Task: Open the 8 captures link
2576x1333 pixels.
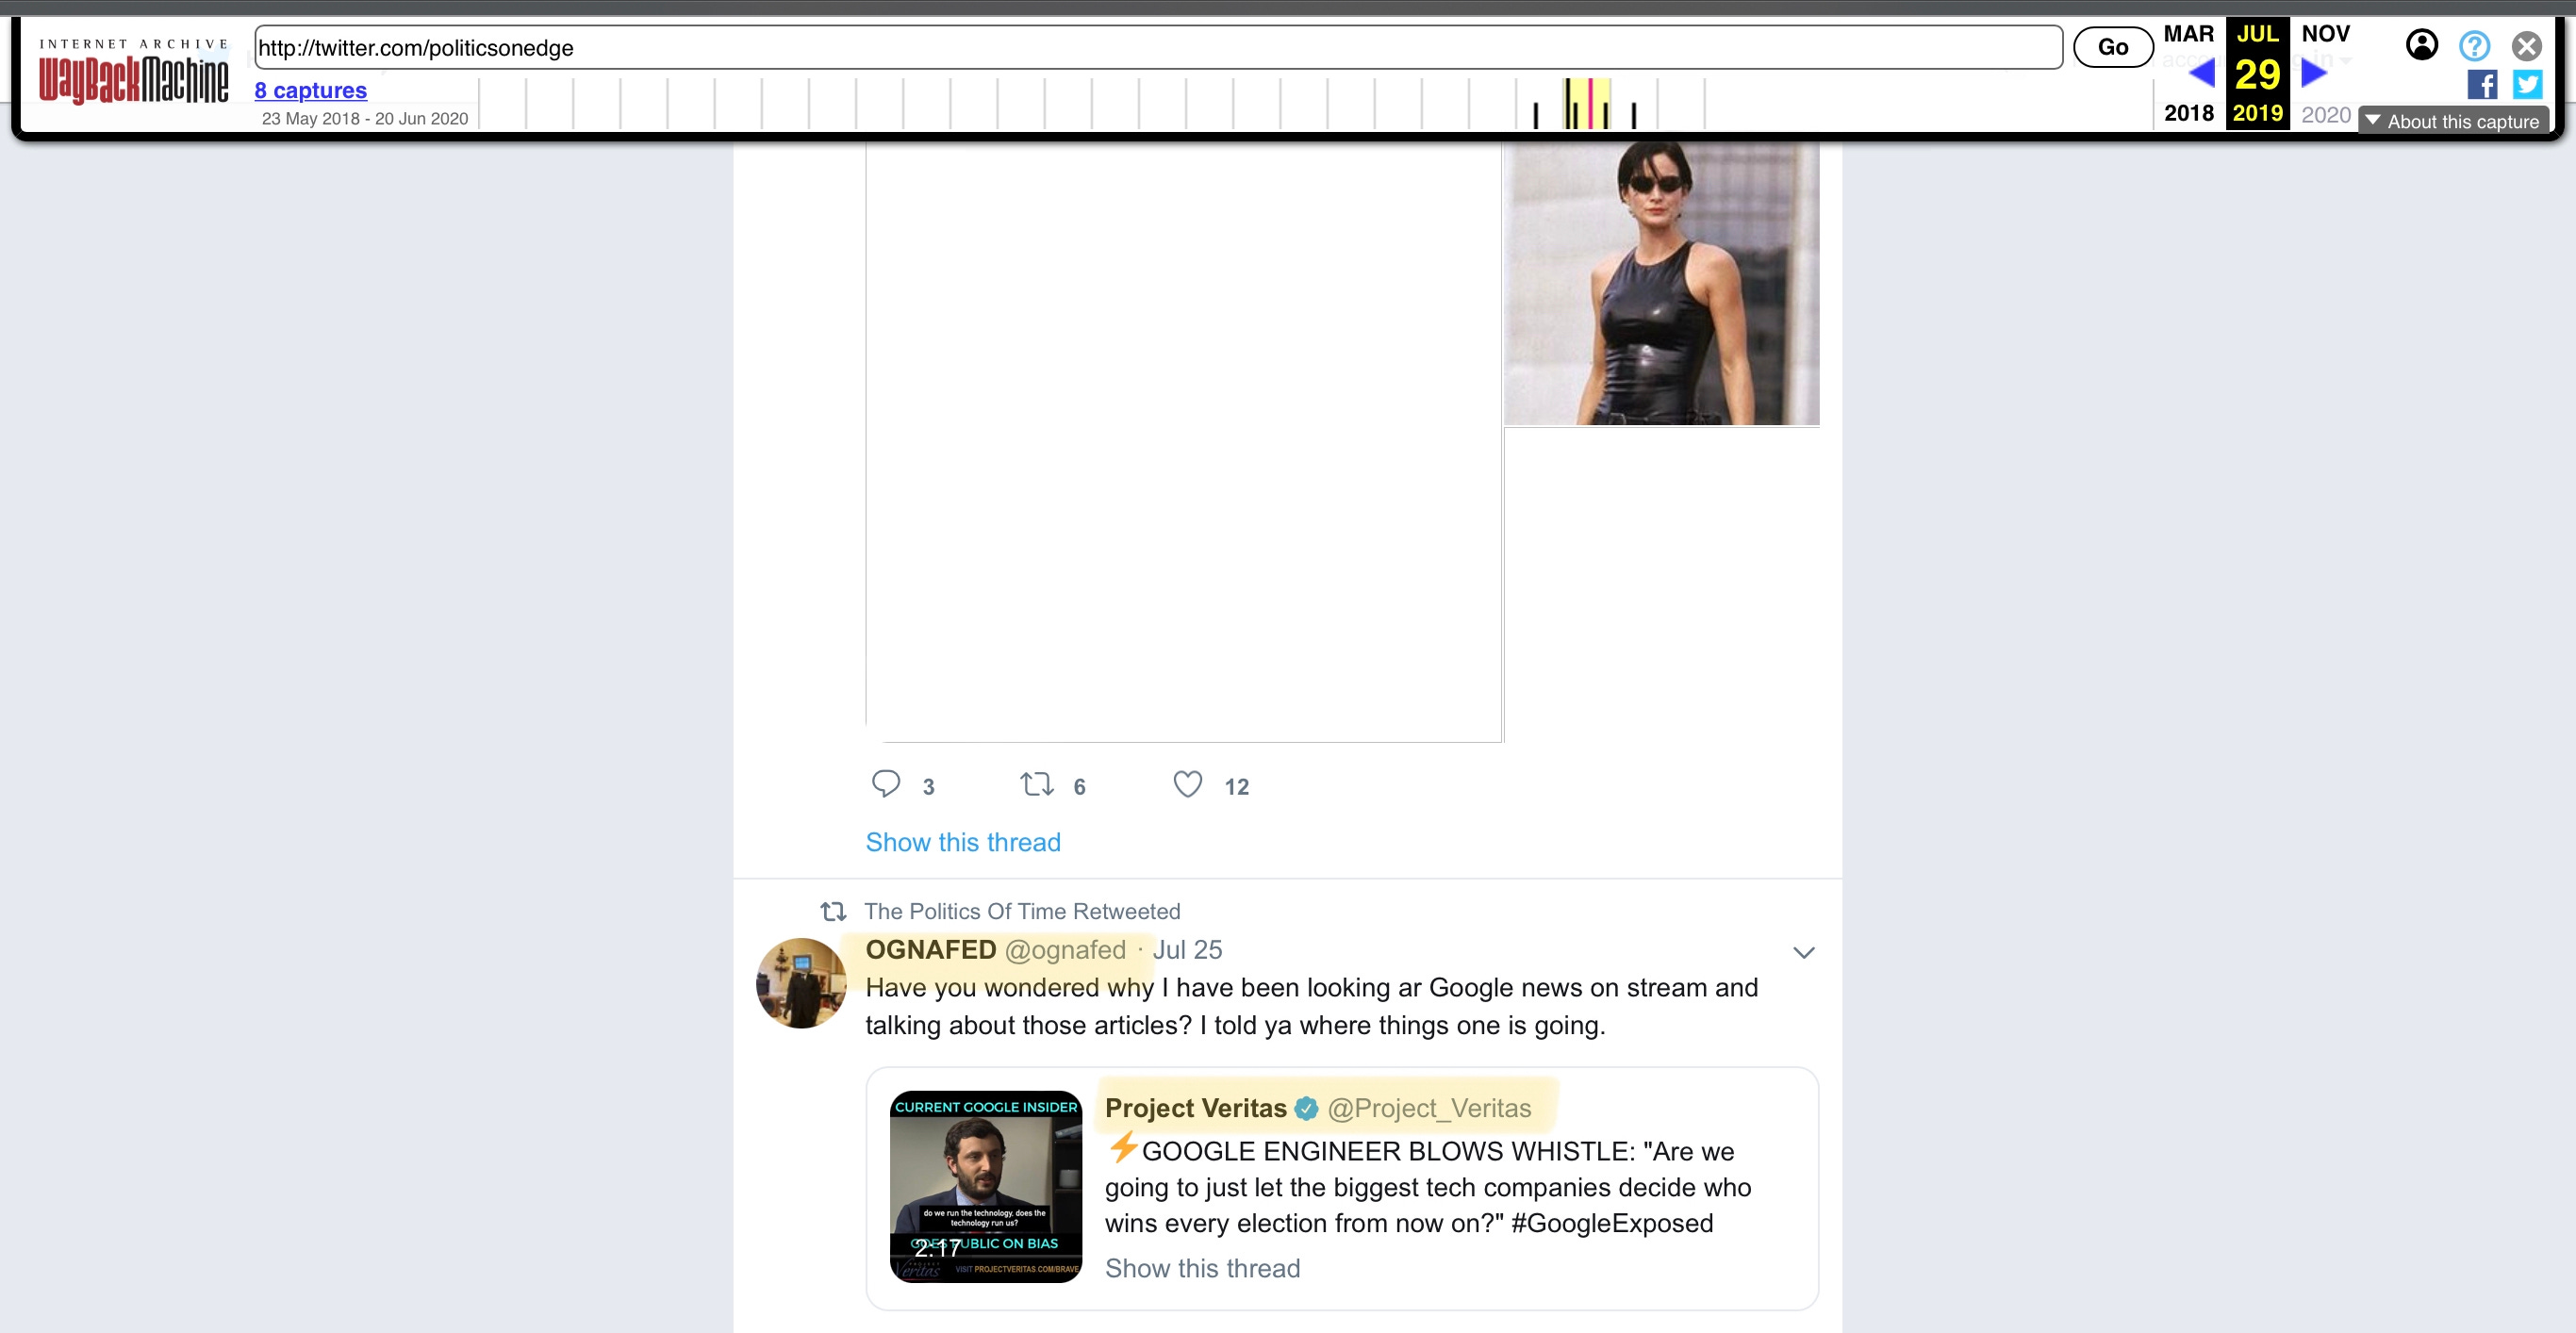Action: coord(310,90)
